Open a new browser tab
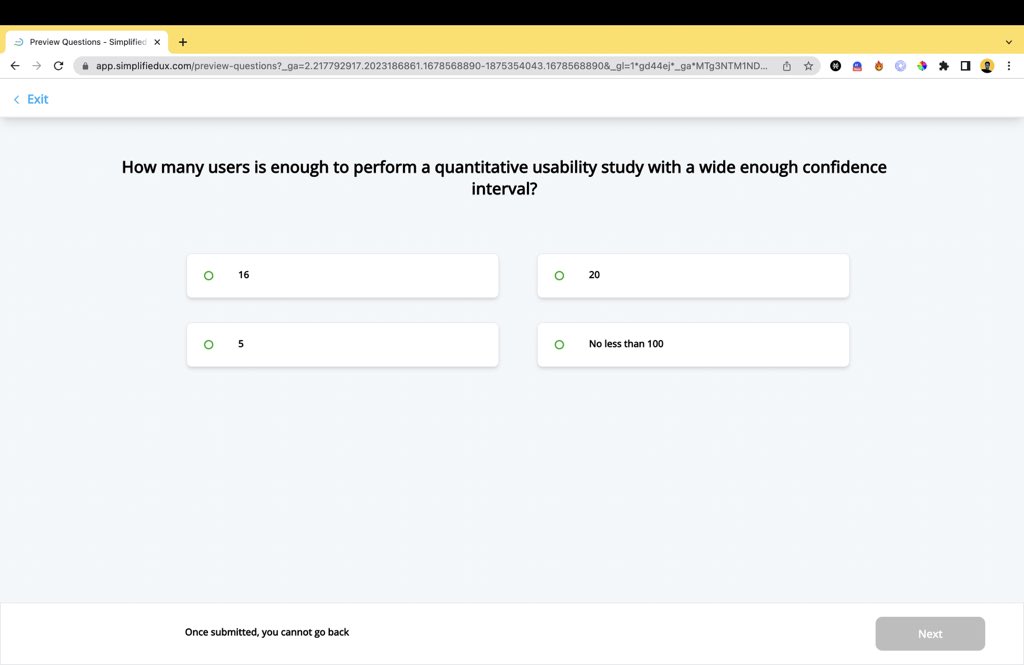The image size is (1024, 665). pos(182,41)
